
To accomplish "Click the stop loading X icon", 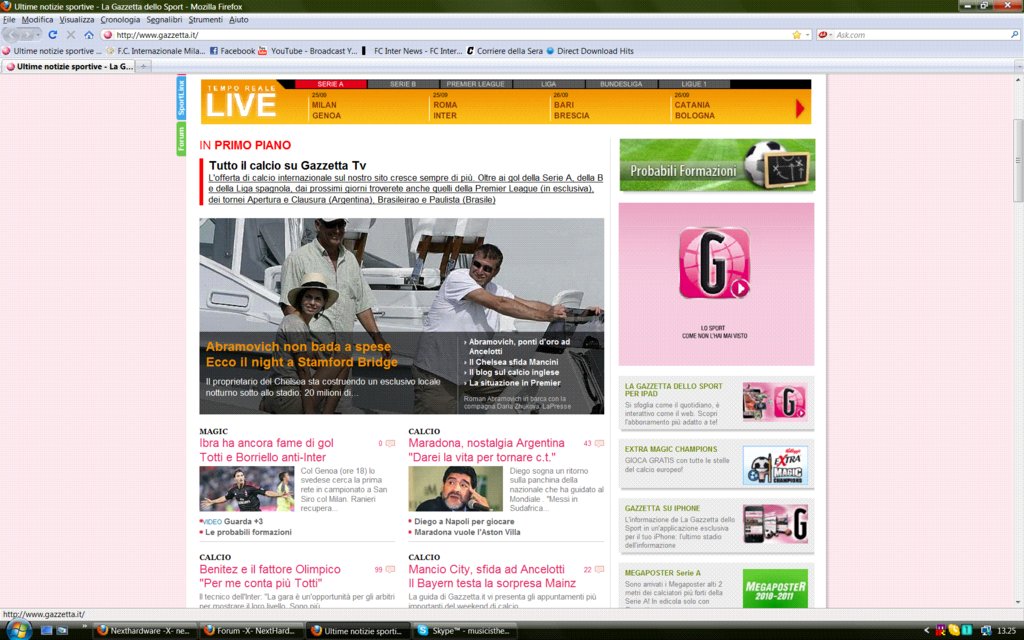I will [x=71, y=35].
